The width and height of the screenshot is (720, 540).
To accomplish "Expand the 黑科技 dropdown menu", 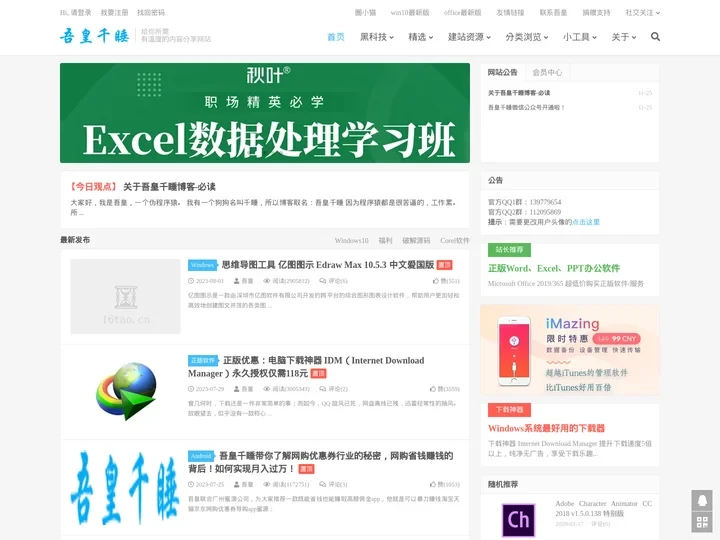I will (x=377, y=37).
